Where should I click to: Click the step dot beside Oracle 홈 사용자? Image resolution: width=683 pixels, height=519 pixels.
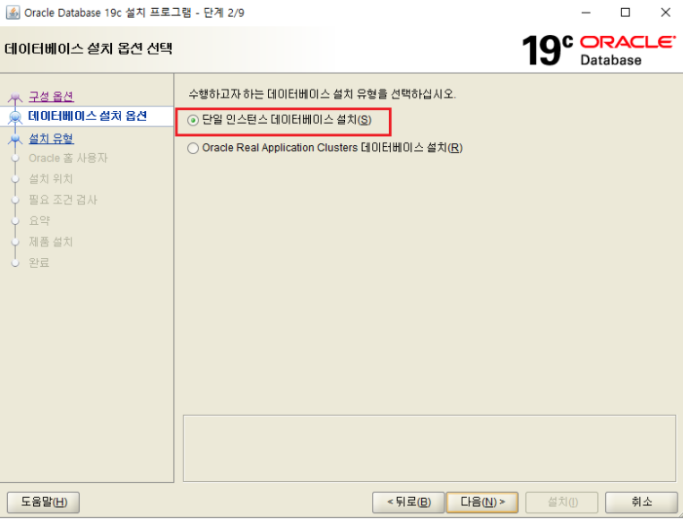[15, 158]
